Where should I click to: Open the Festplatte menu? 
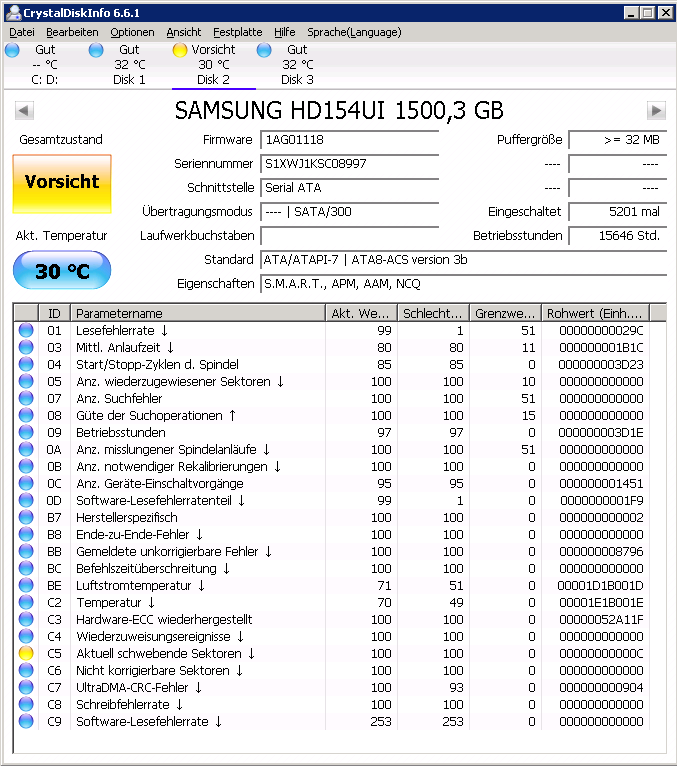click(x=238, y=32)
